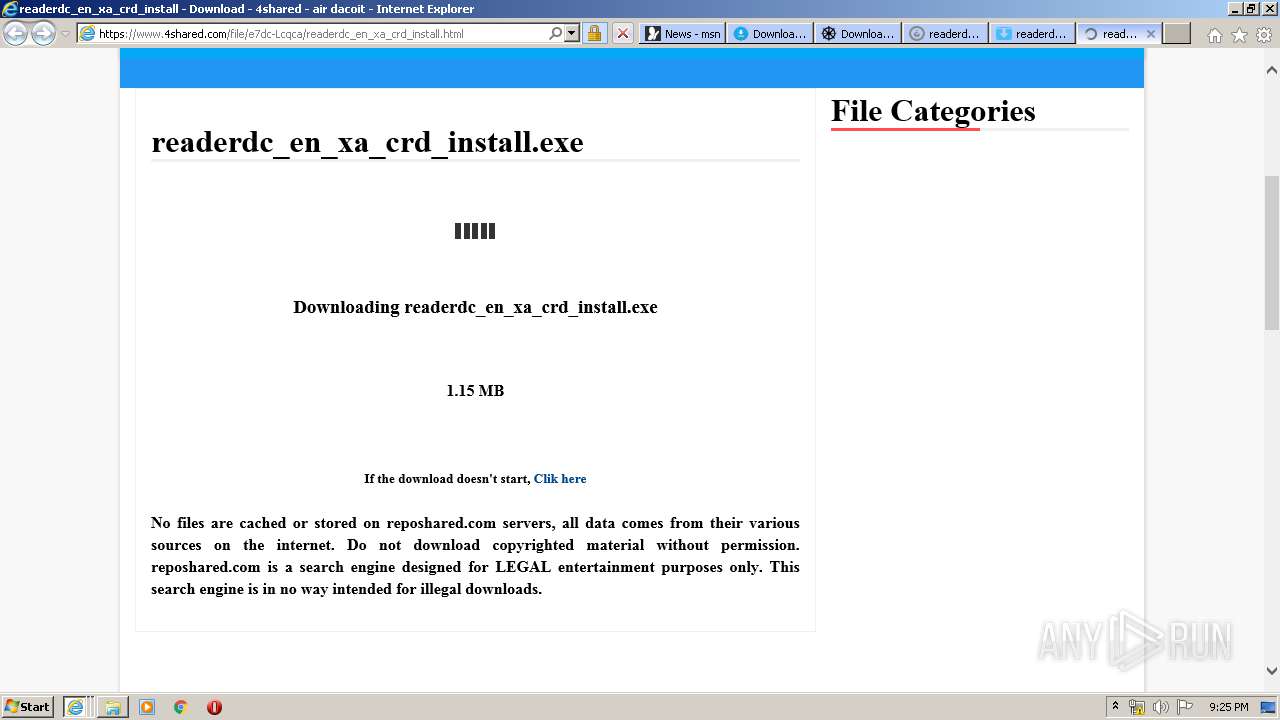1280x720 pixels.
Task: Click the 1.15 MB file size text
Action: (x=475, y=391)
